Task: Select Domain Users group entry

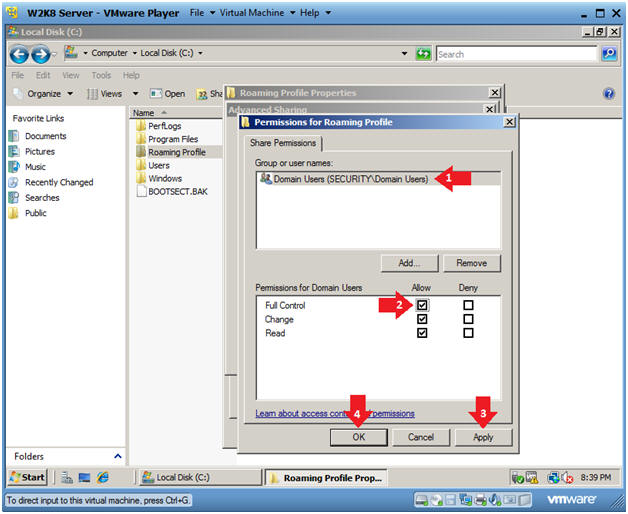Action: coord(378,179)
